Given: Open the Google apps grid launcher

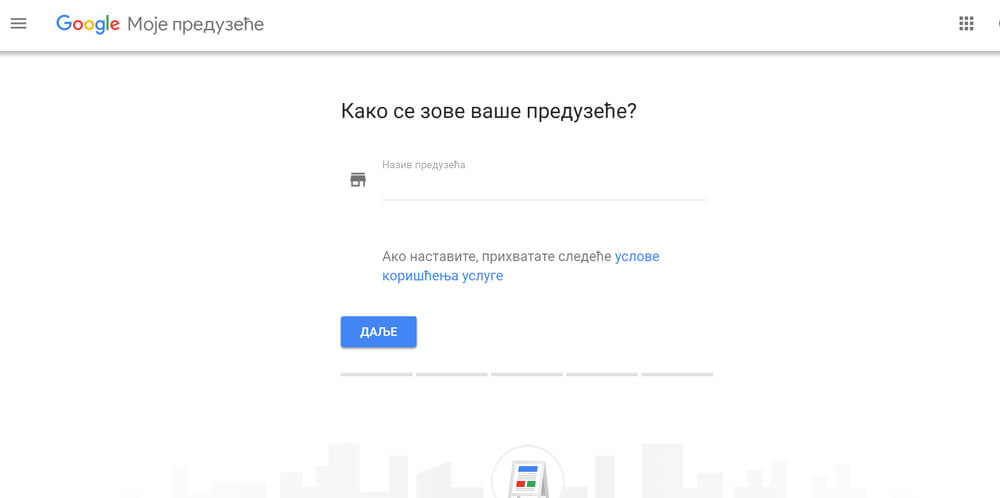Looking at the screenshot, I should point(966,24).
